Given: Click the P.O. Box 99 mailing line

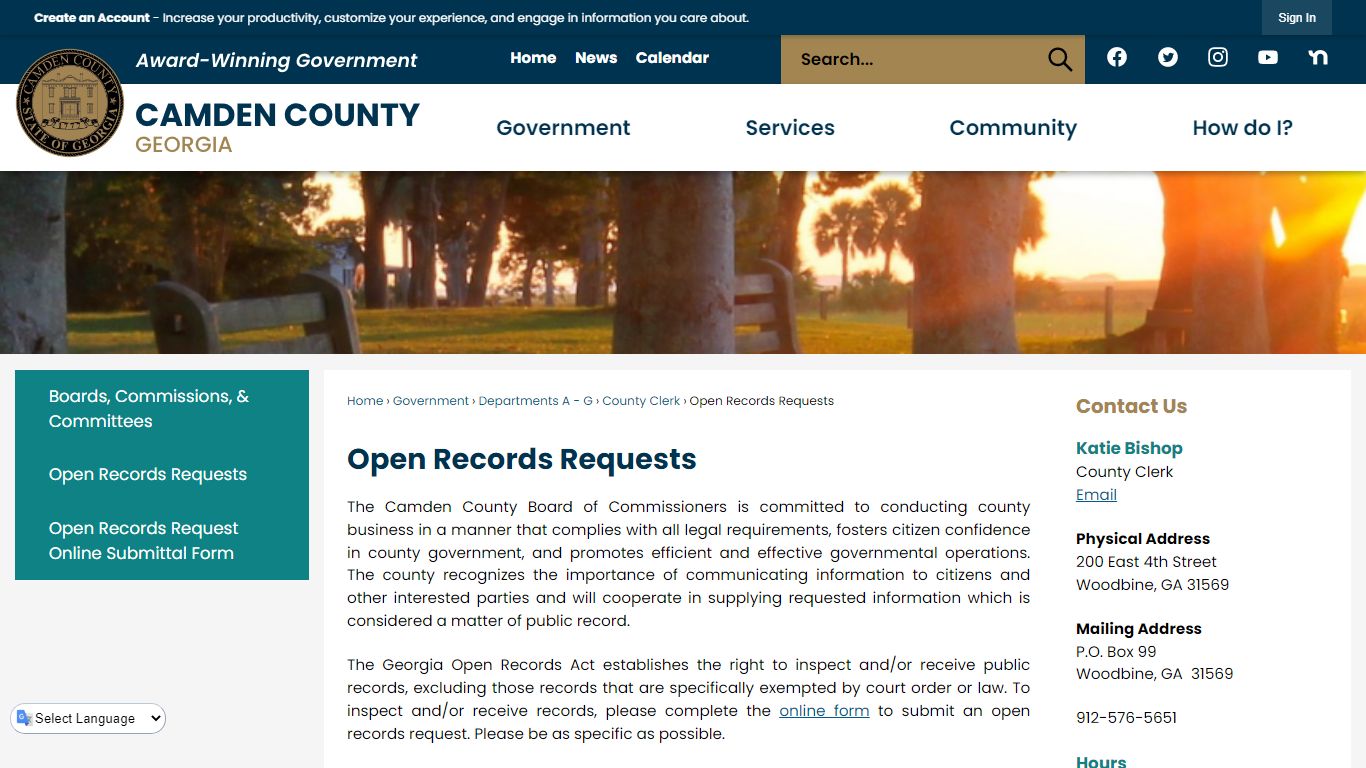Looking at the screenshot, I should pyautogui.click(x=1116, y=652).
